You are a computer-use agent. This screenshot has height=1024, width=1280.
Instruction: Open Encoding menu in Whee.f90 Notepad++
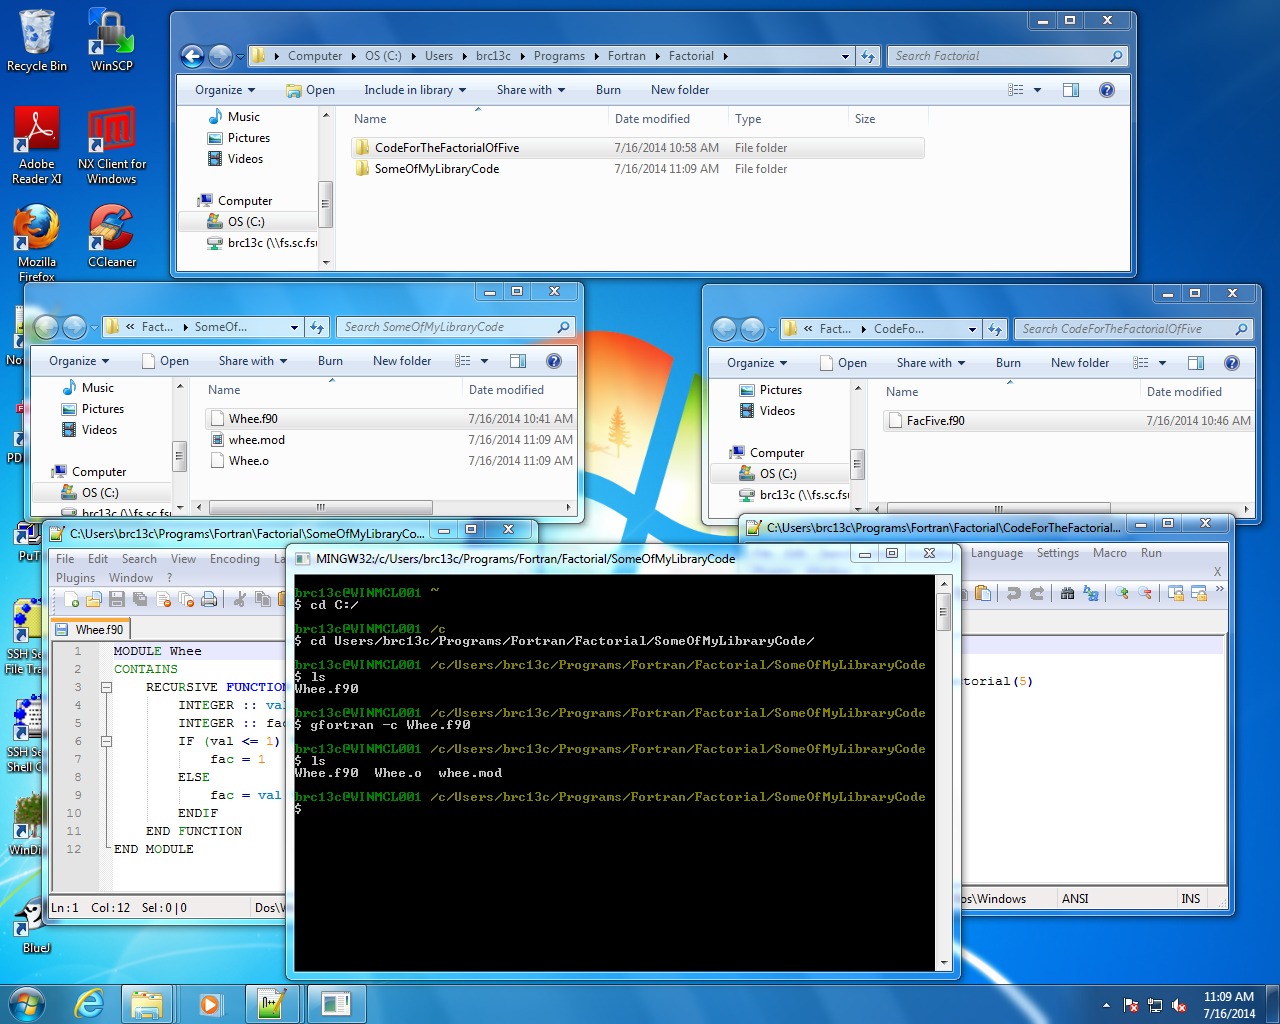coord(235,559)
